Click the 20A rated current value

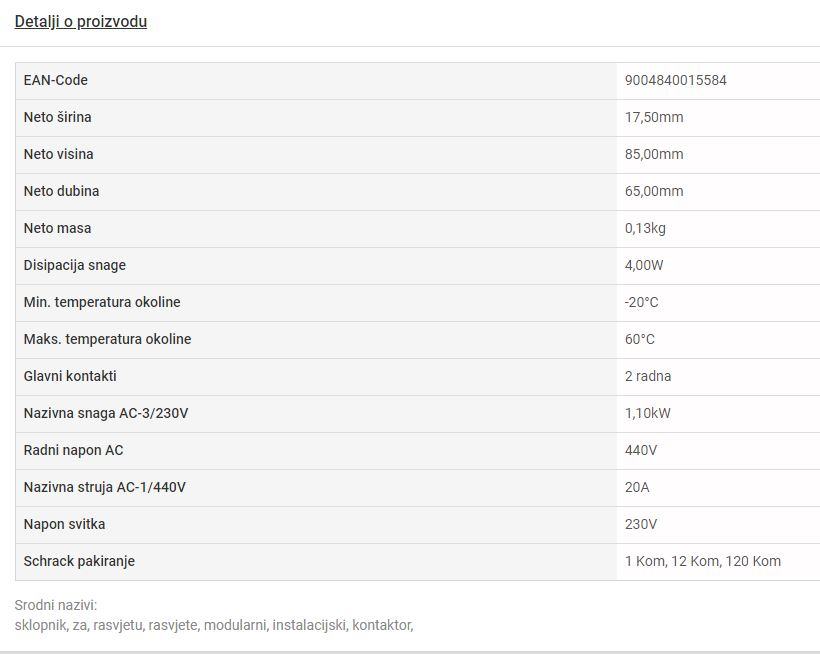637,487
